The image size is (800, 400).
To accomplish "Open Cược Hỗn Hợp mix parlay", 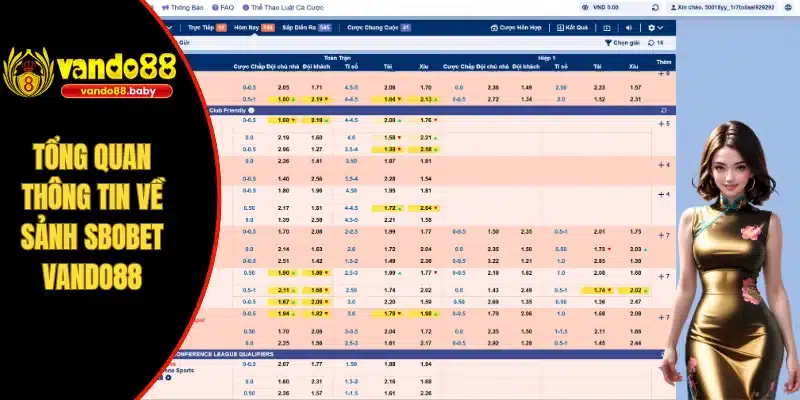I will pos(516,28).
